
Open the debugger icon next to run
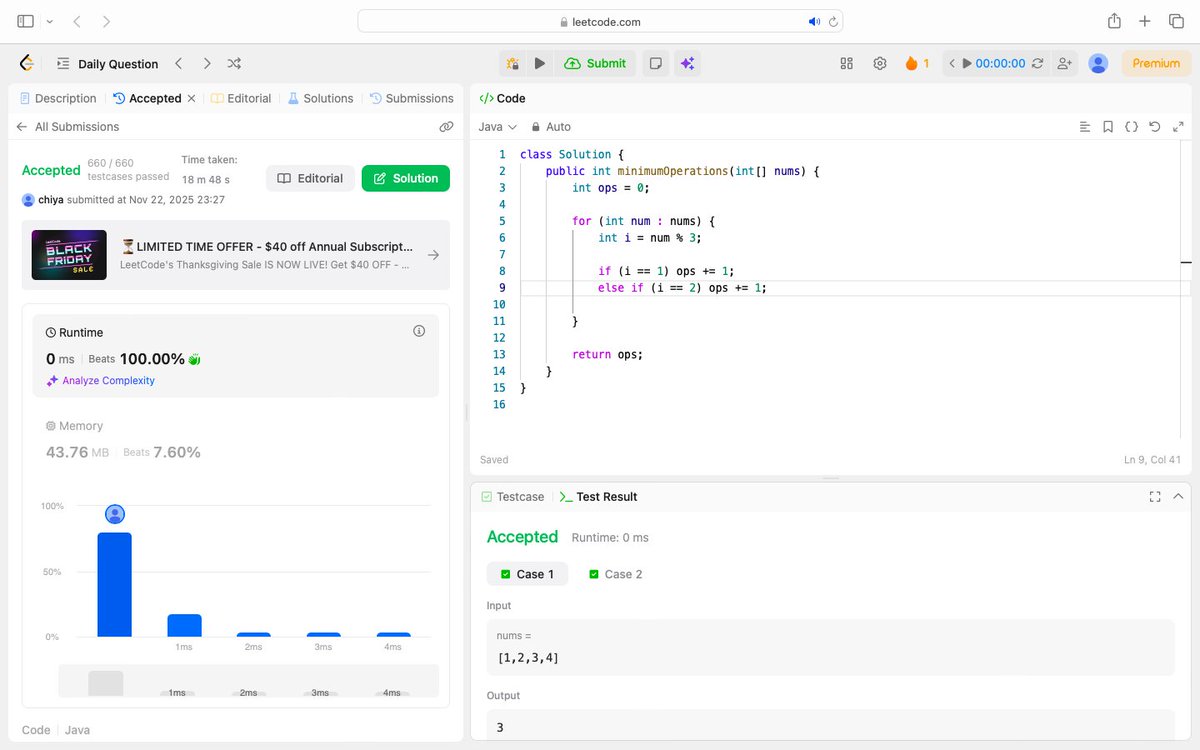[513, 63]
